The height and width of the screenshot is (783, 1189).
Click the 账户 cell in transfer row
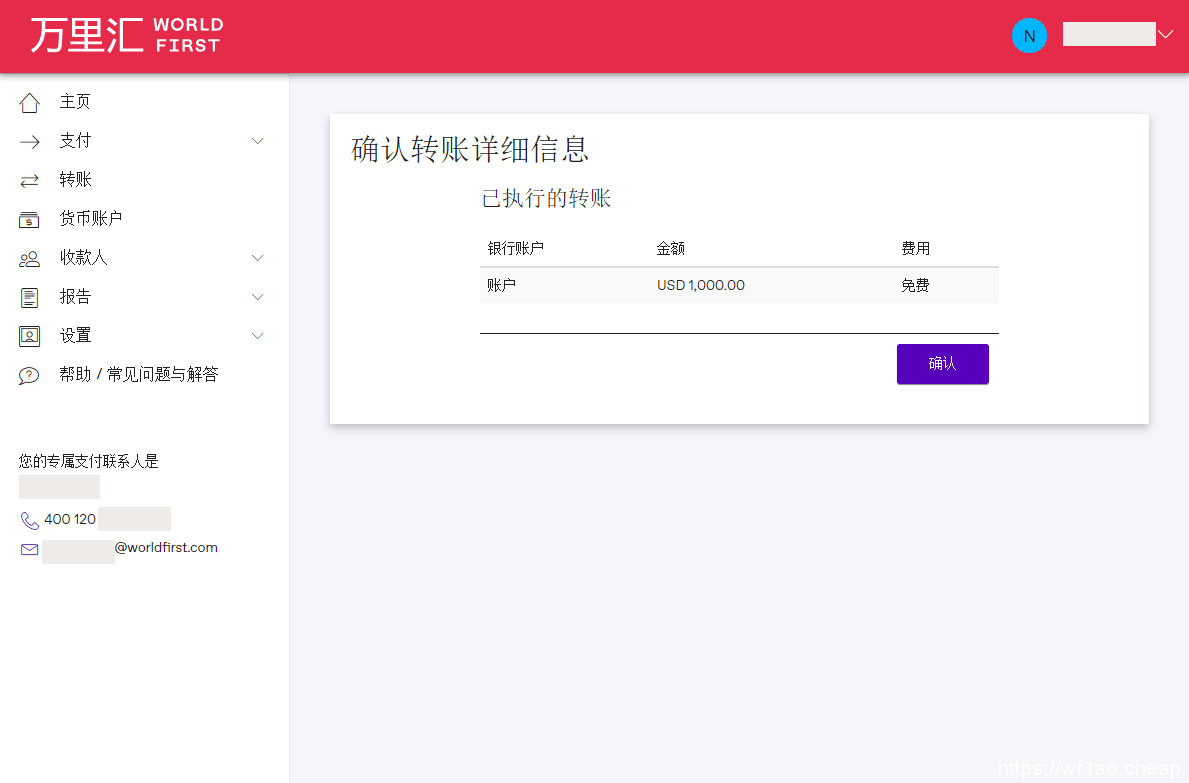pos(501,286)
